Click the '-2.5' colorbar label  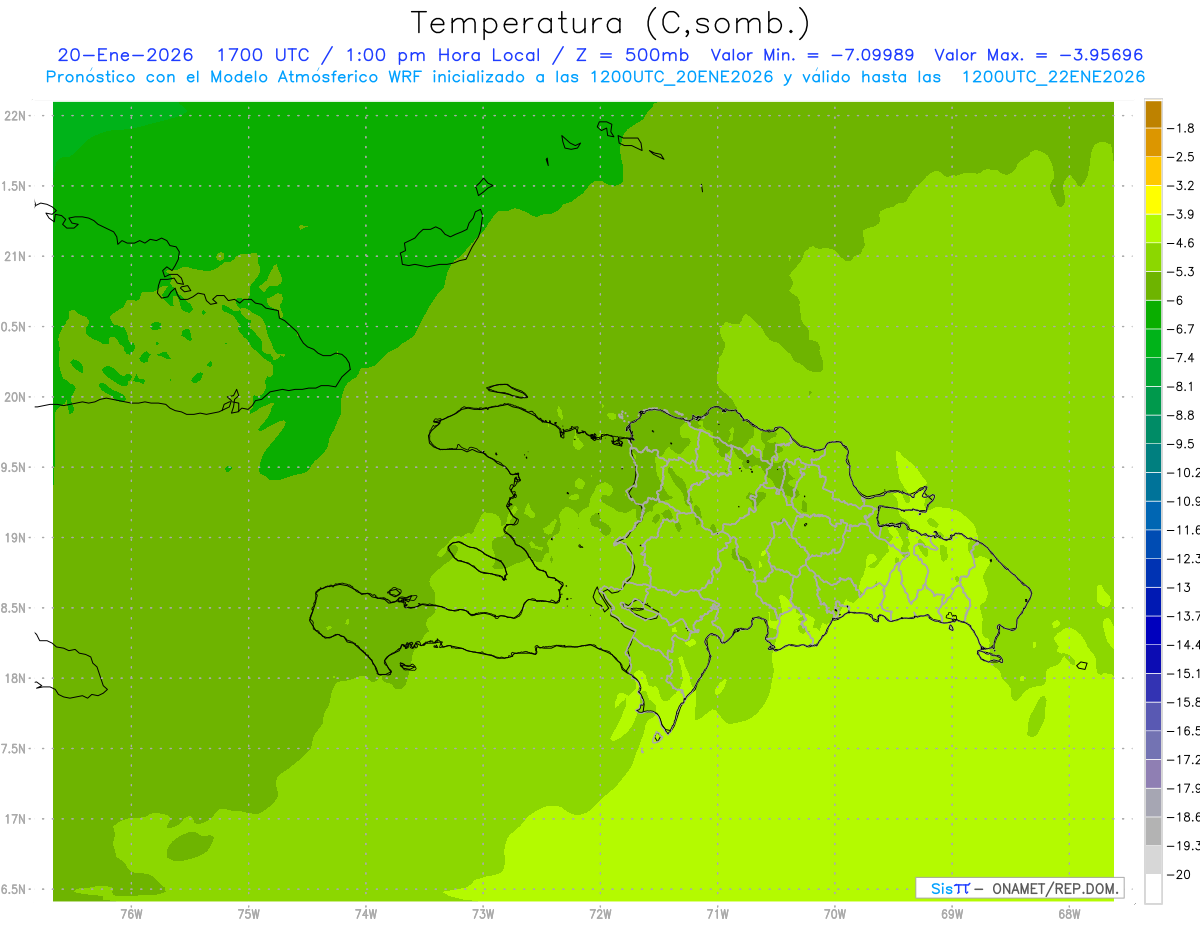(x=1183, y=157)
